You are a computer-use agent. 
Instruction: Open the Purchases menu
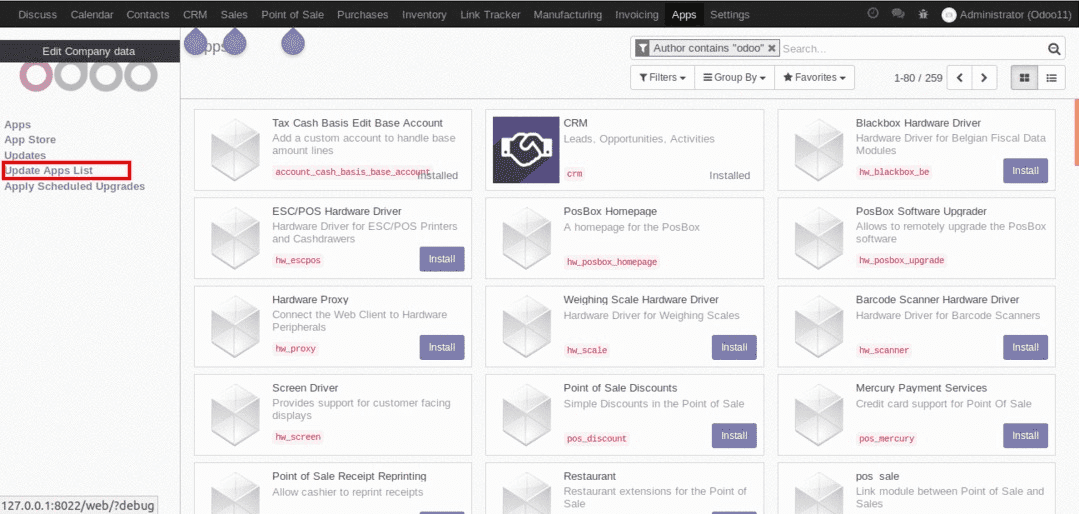(363, 14)
